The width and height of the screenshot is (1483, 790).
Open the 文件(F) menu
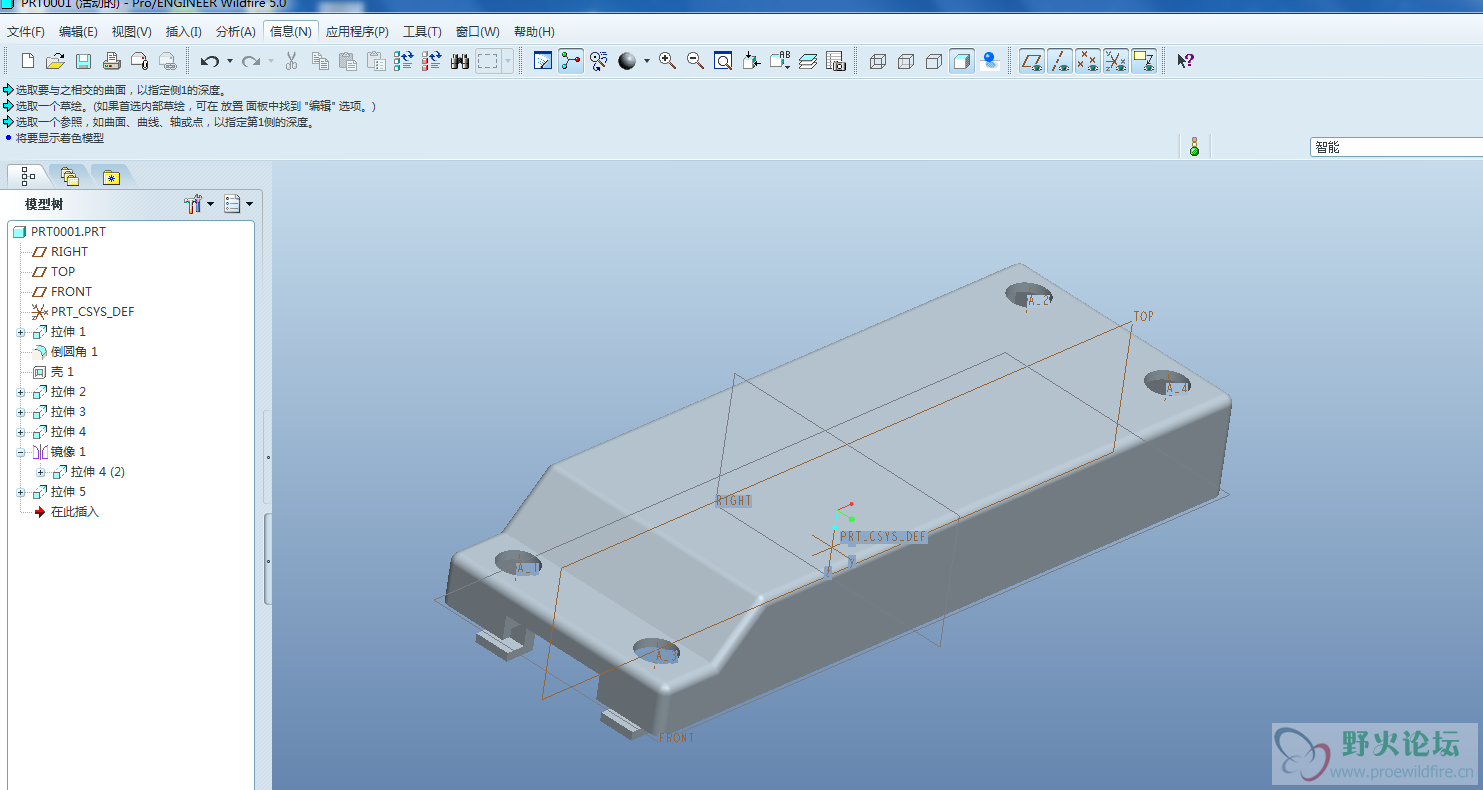[26, 32]
